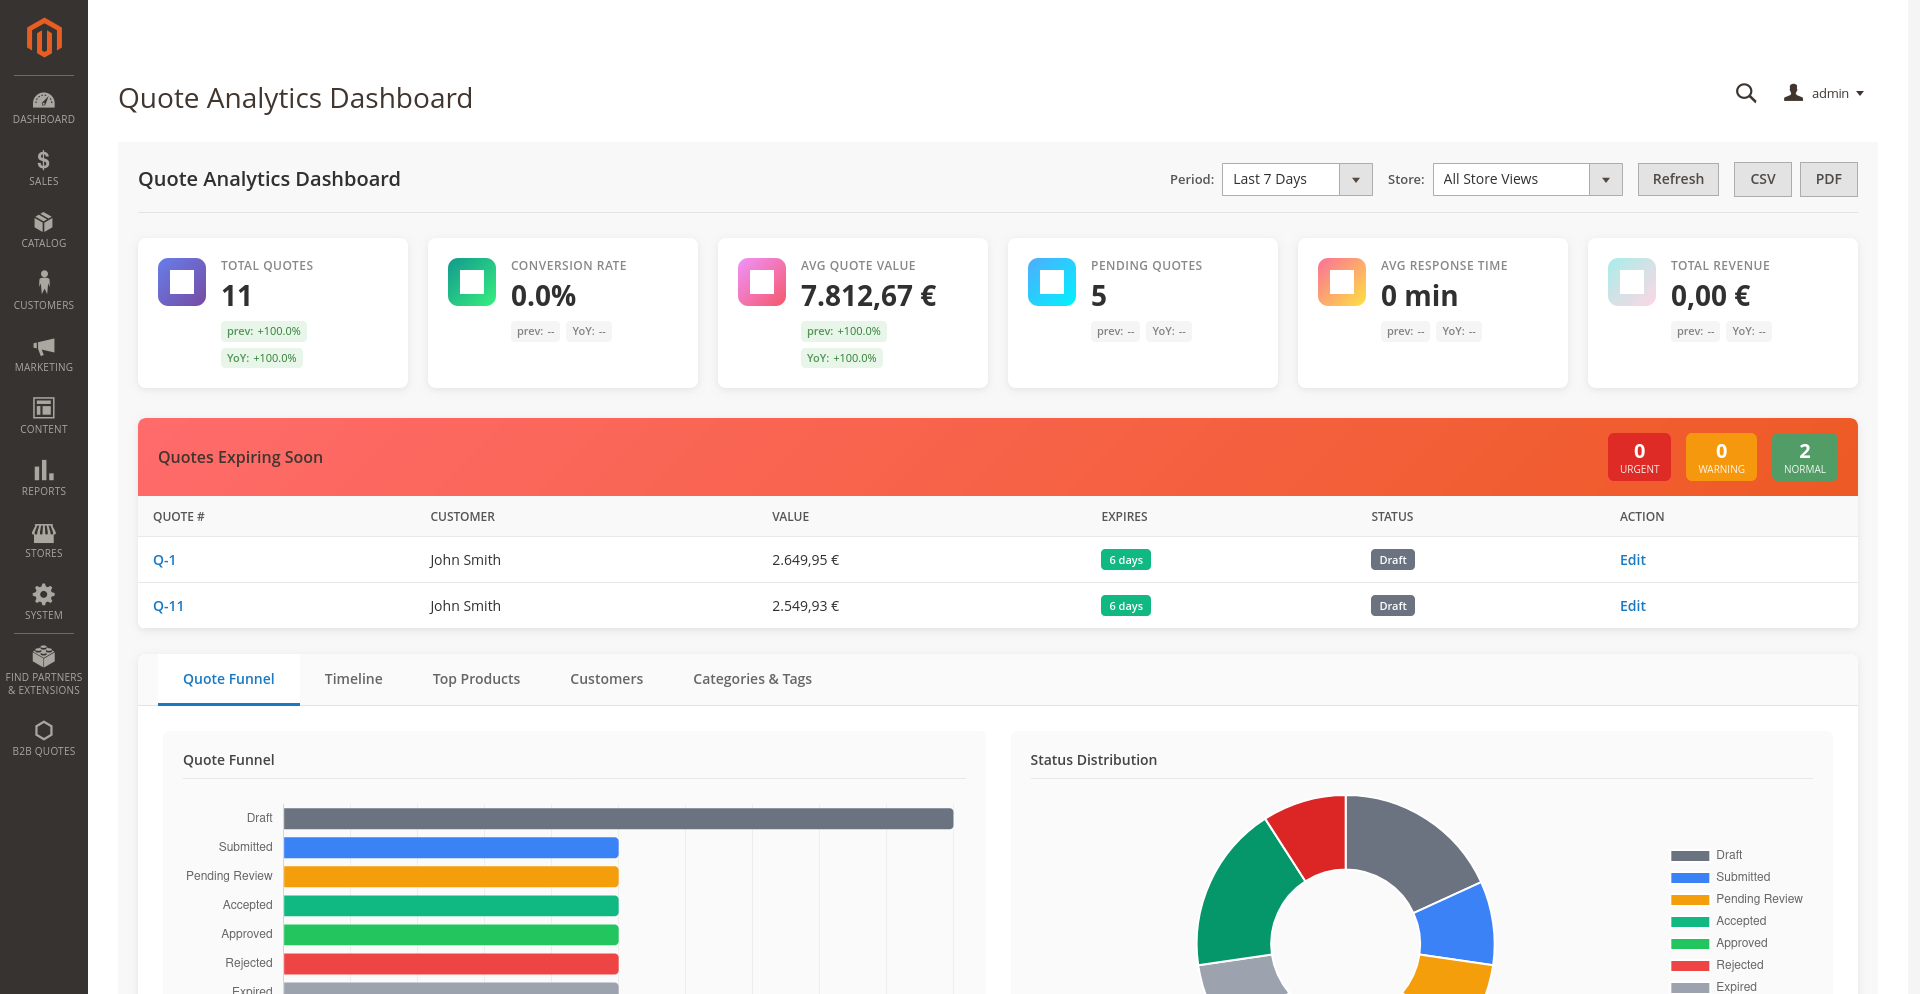Click the Avg Quote Value card icon
The width and height of the screenshot is (1920, 994).
tap(762, 282)
